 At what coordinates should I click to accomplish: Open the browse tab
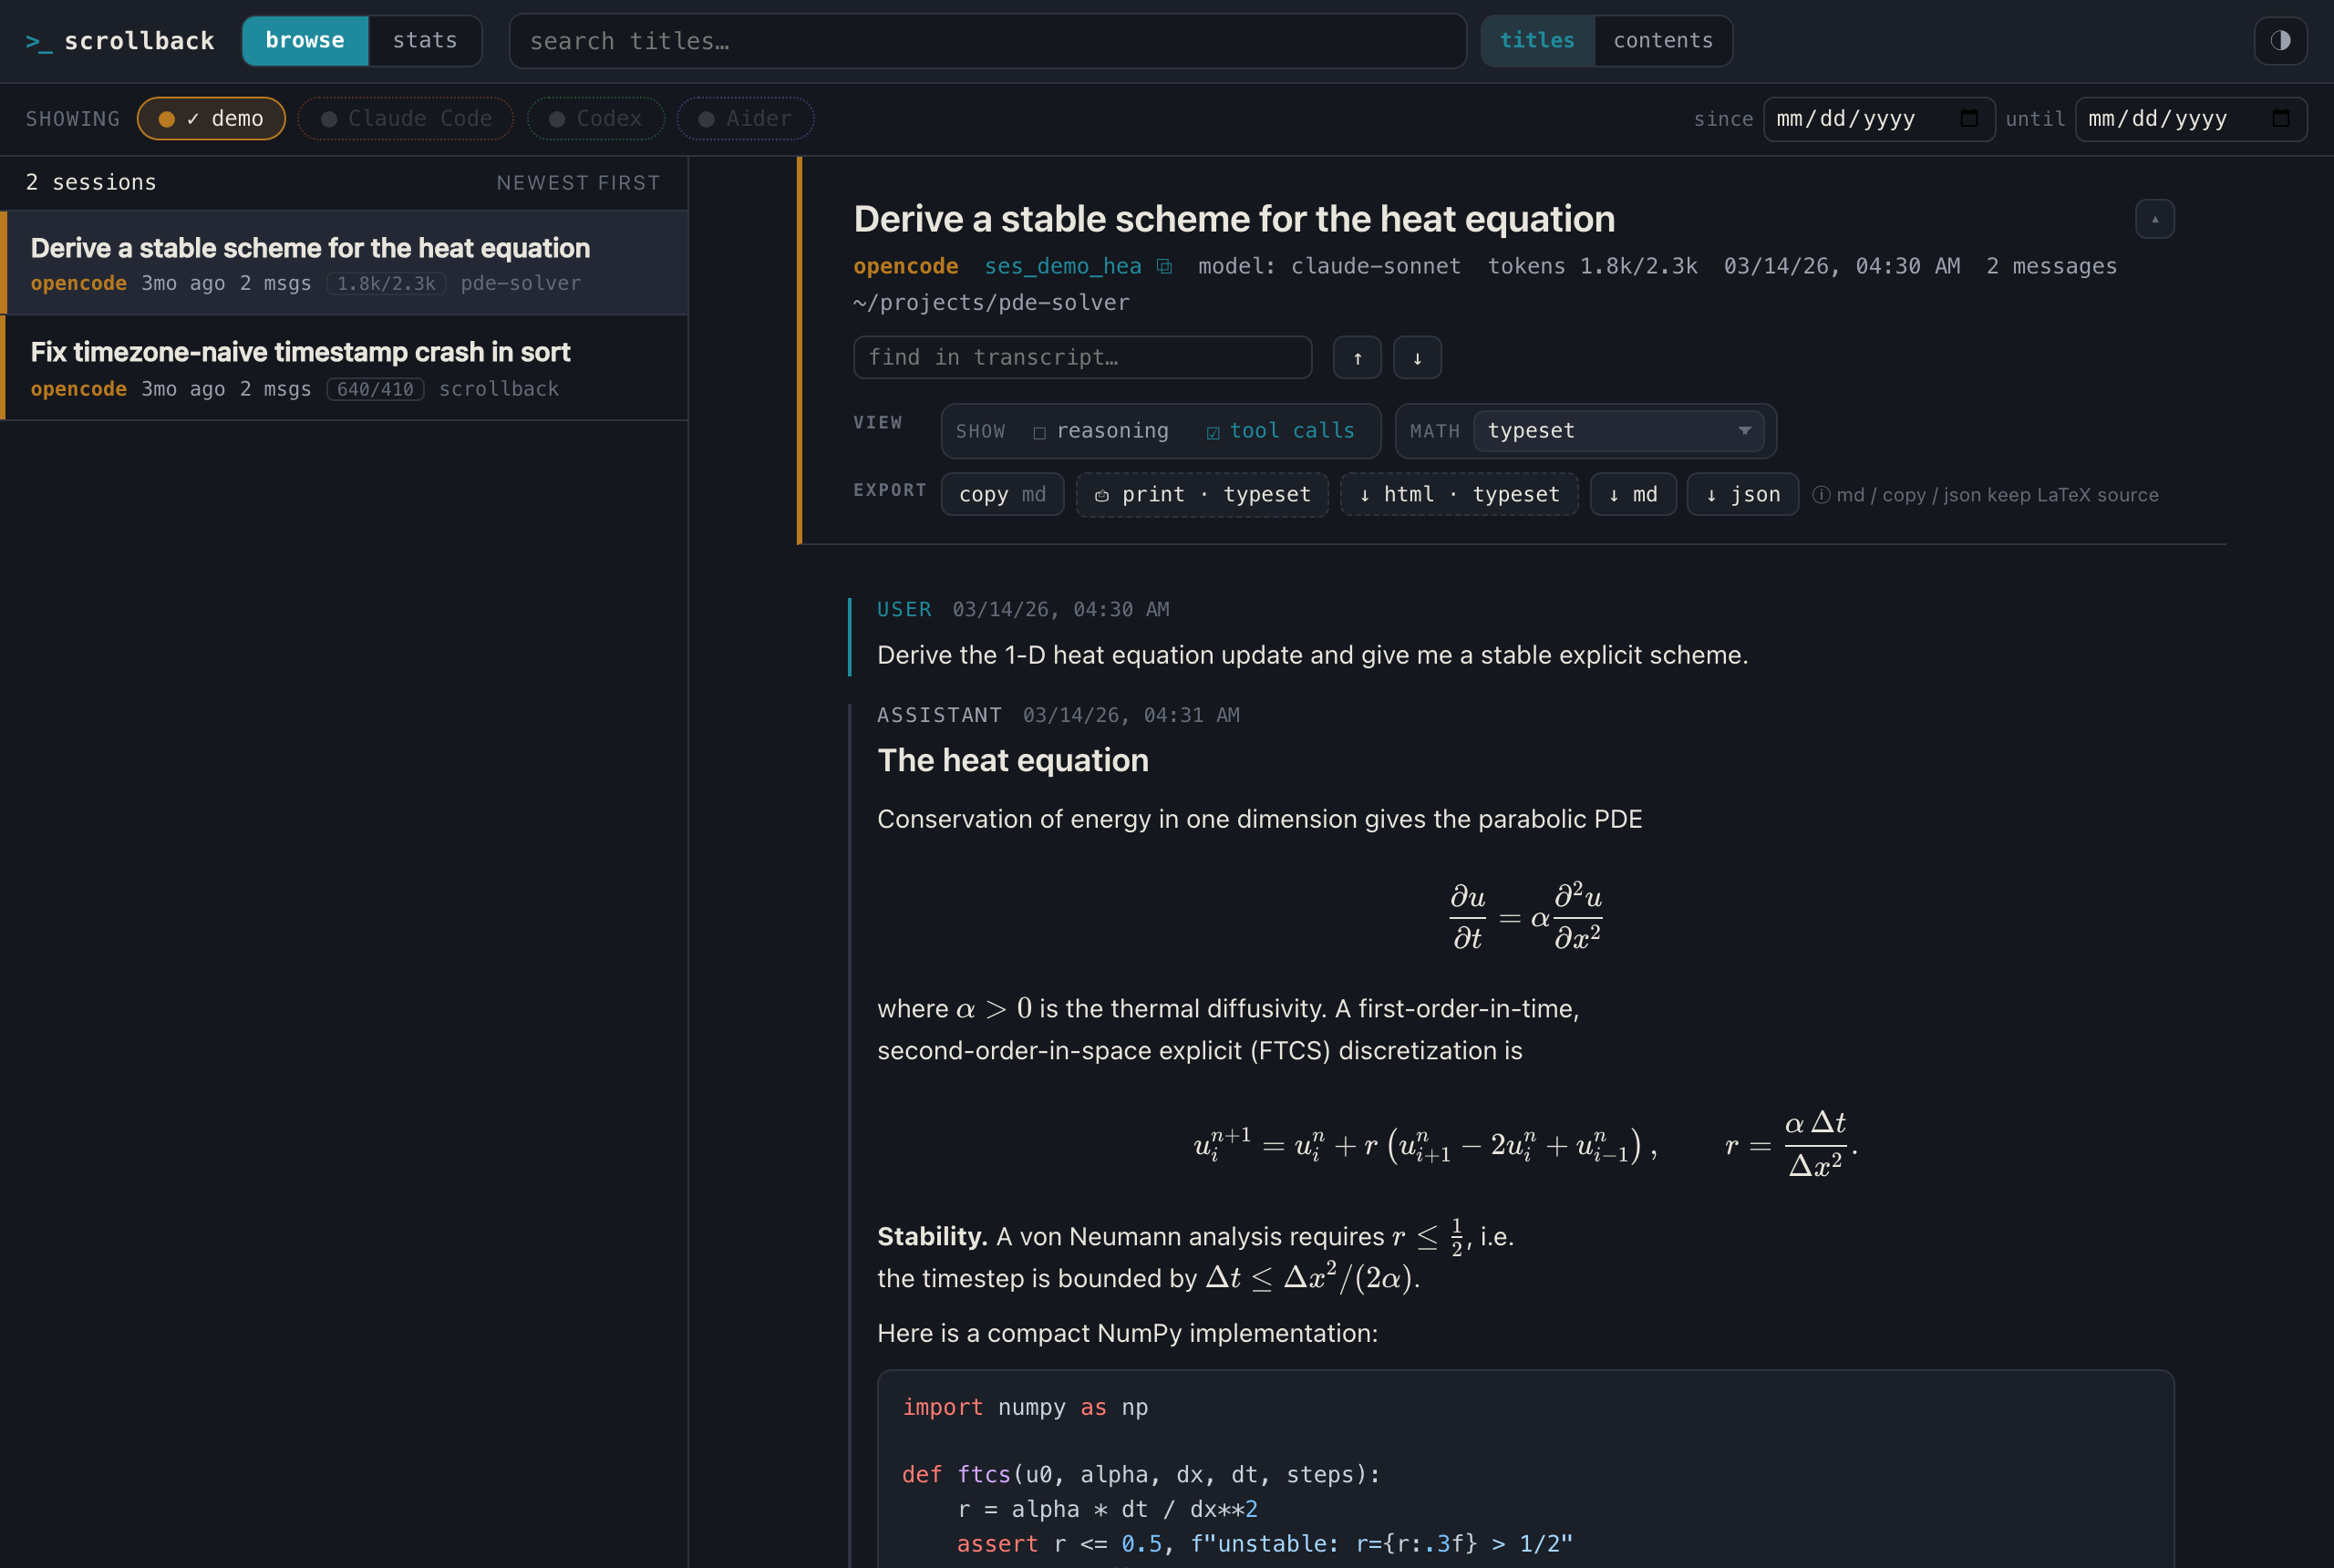pos(305,40)
